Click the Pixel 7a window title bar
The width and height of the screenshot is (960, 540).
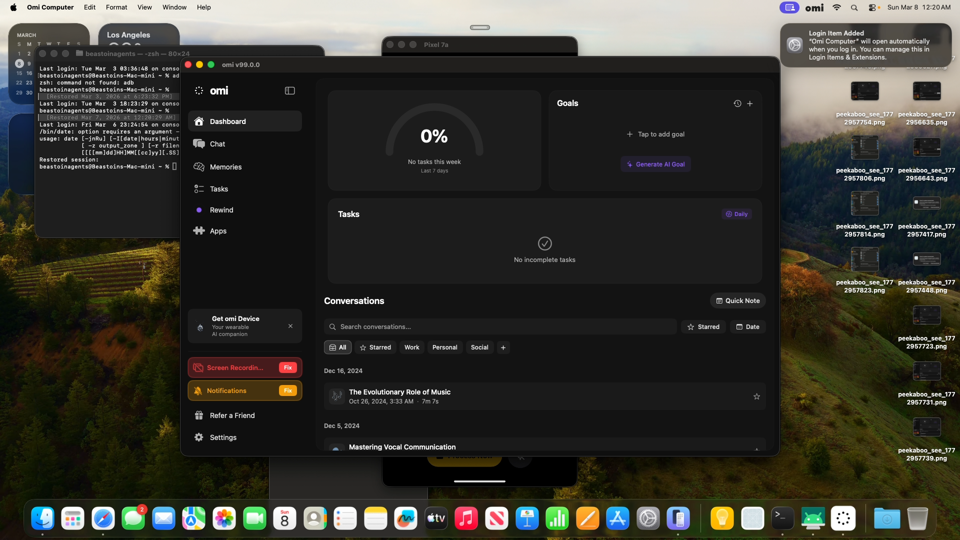tap(479, 45)
